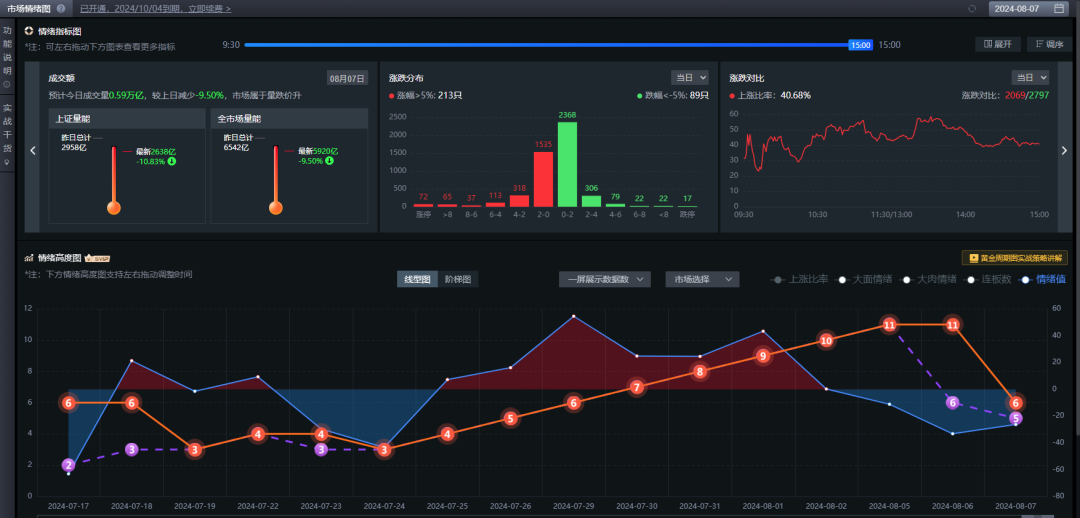Click the green 2-4 bar showing 306
Screen dimensions: 1080x518
click(592, 201)
